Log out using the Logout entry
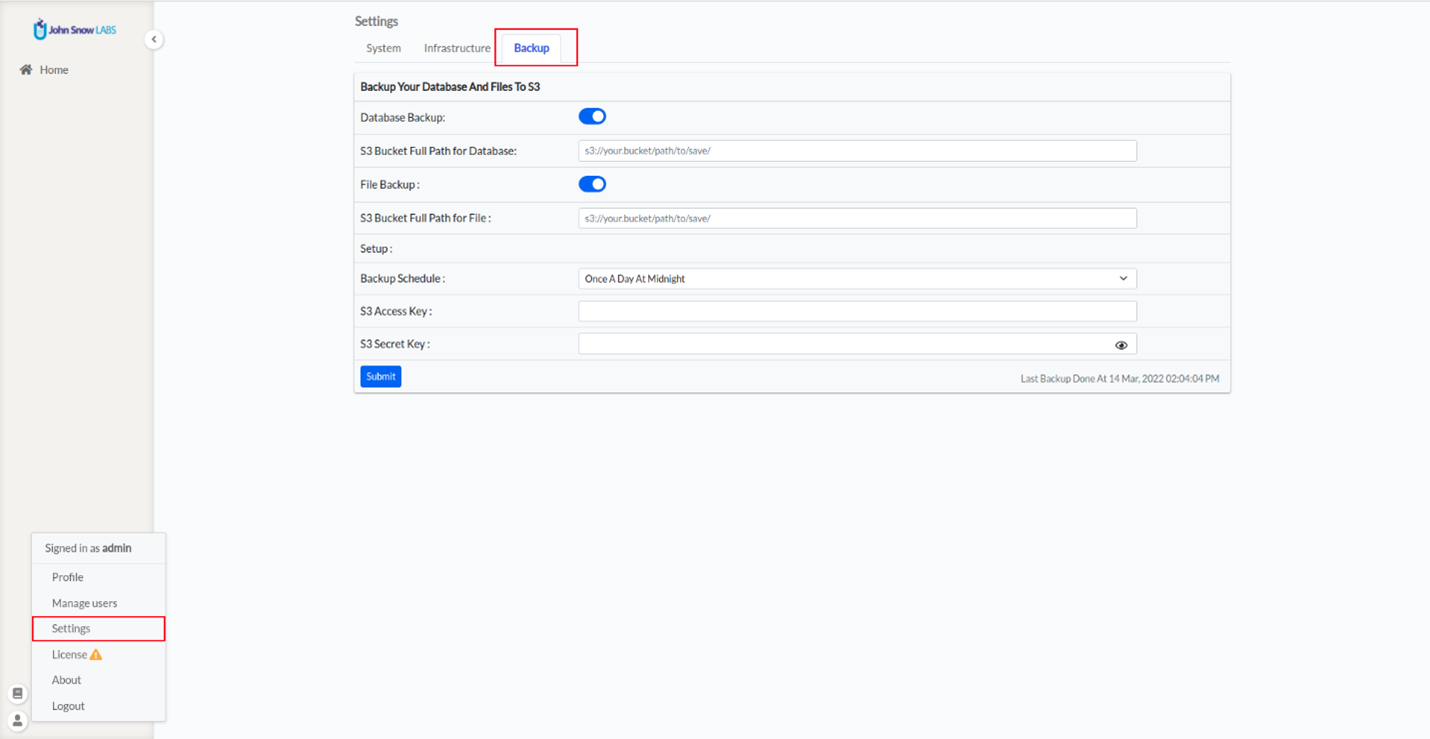1430x739 pixels. click(x=68, y=706)
